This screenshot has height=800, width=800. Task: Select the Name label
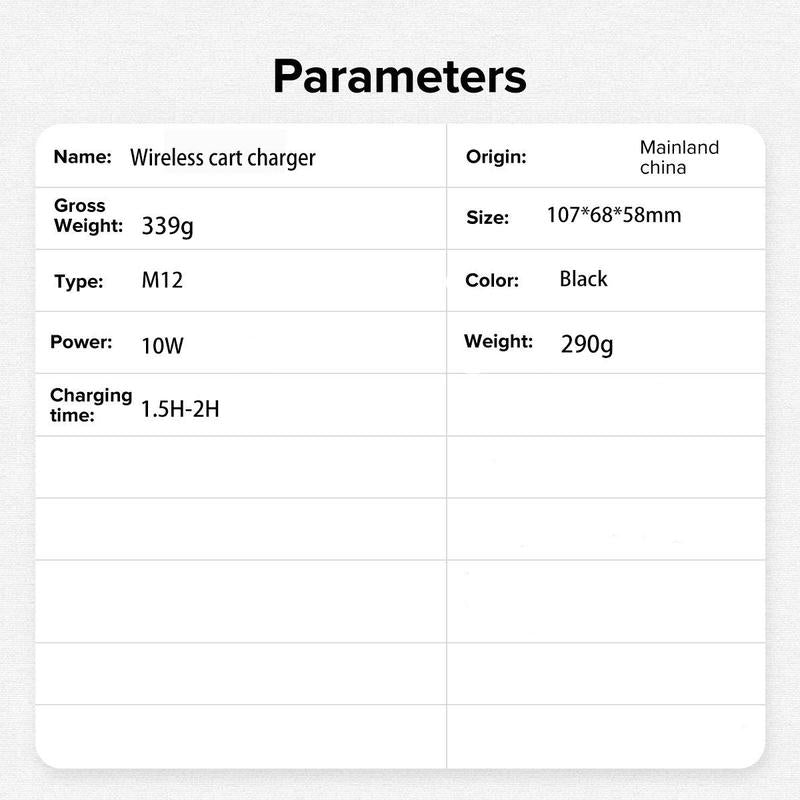pyautogui.click(x=83, y=157)
